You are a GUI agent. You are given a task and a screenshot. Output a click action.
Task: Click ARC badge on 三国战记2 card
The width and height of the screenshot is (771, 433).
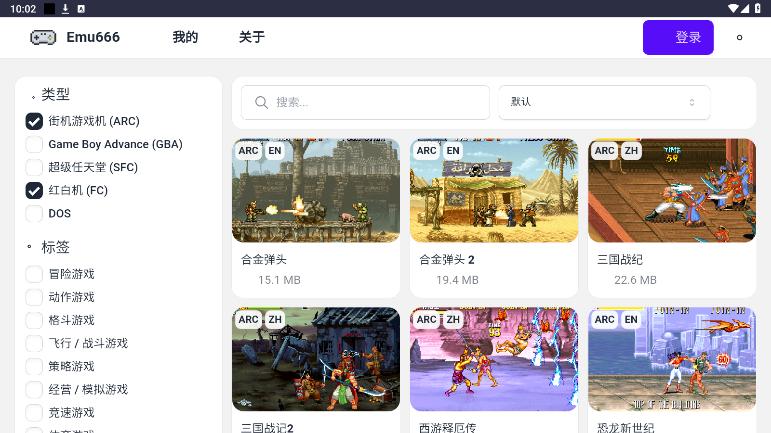tap(248, 319)
